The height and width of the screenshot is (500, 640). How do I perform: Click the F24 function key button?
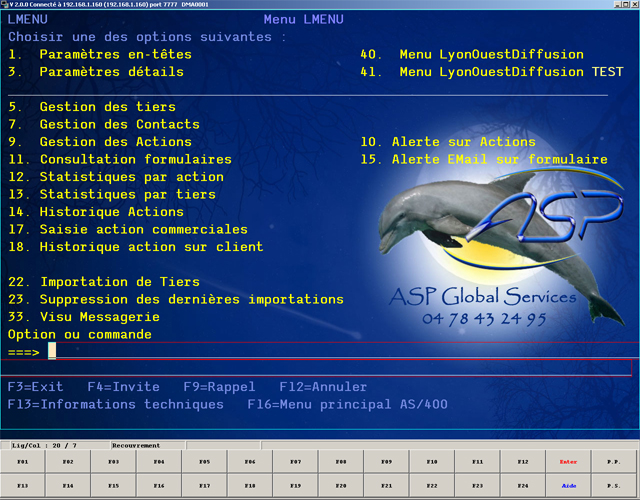point(523,486)
